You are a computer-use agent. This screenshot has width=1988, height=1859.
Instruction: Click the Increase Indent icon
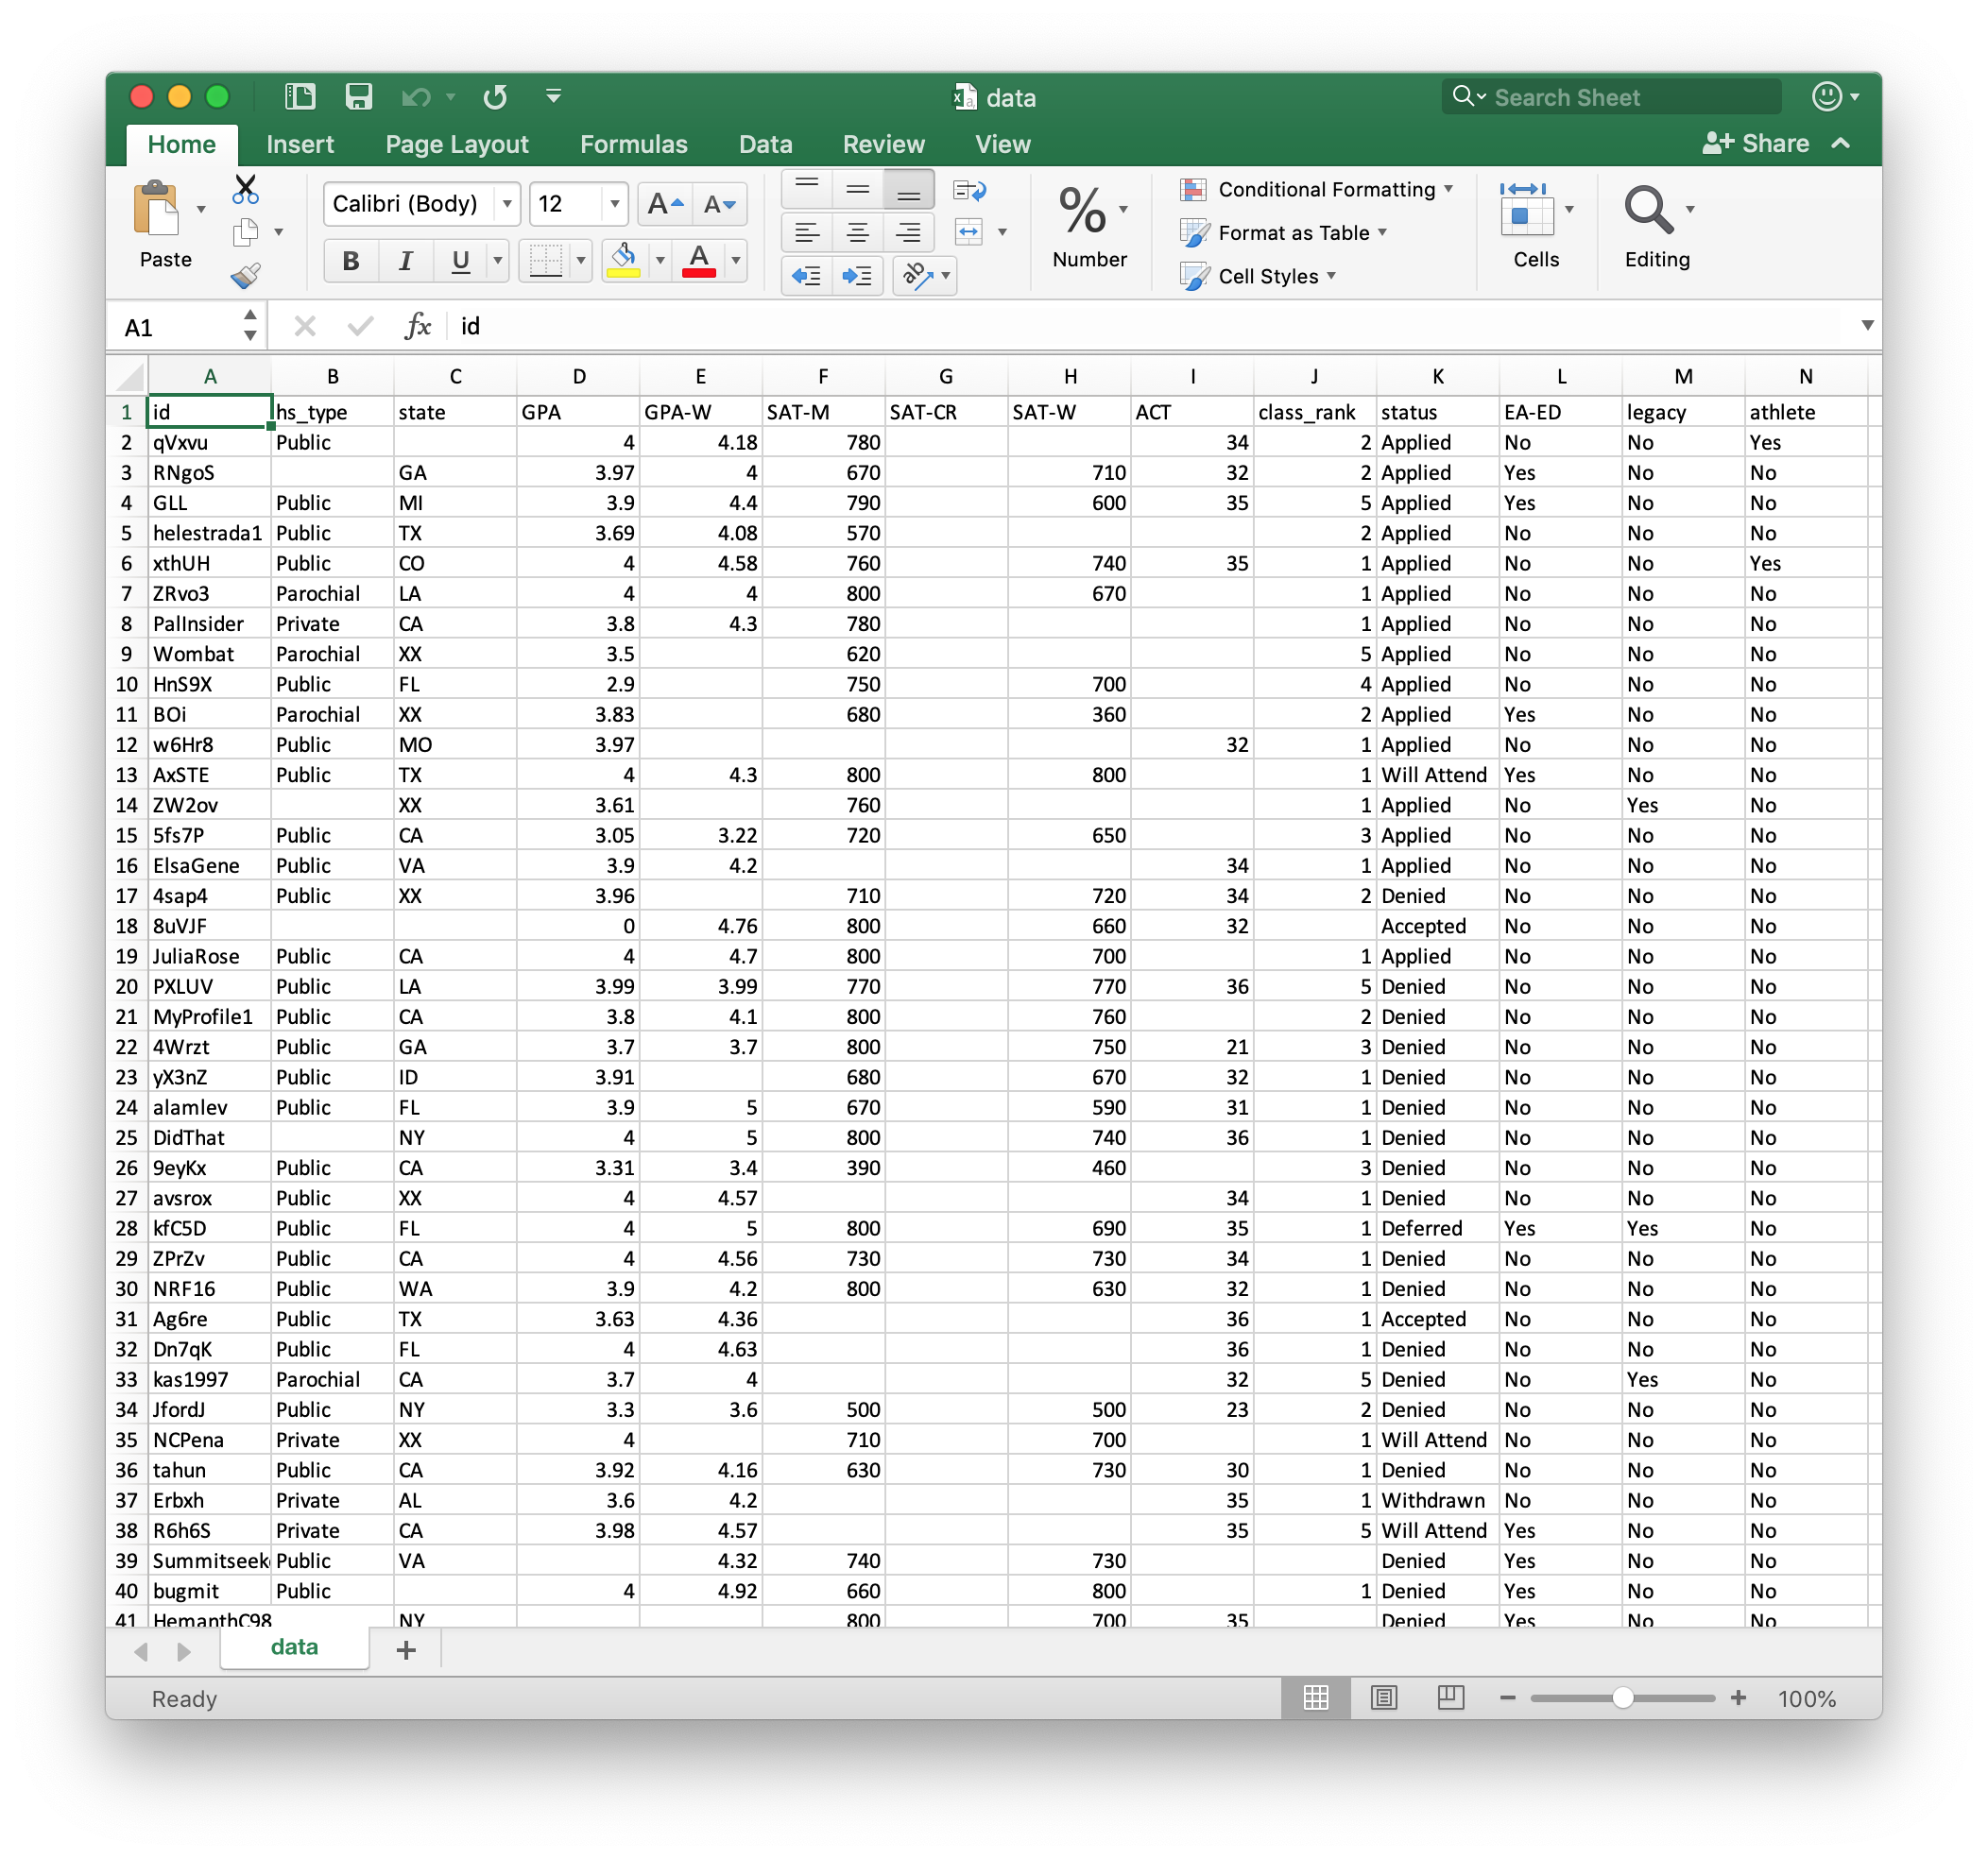click(856, 275)
